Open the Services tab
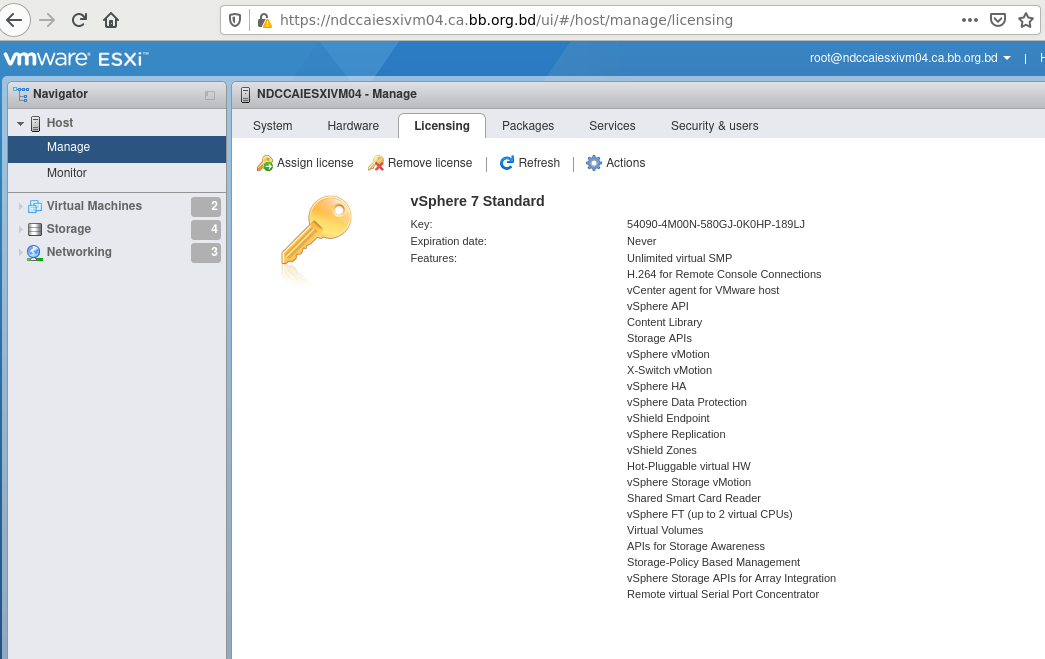This screenshot has height=659, width=1045. 612,126
